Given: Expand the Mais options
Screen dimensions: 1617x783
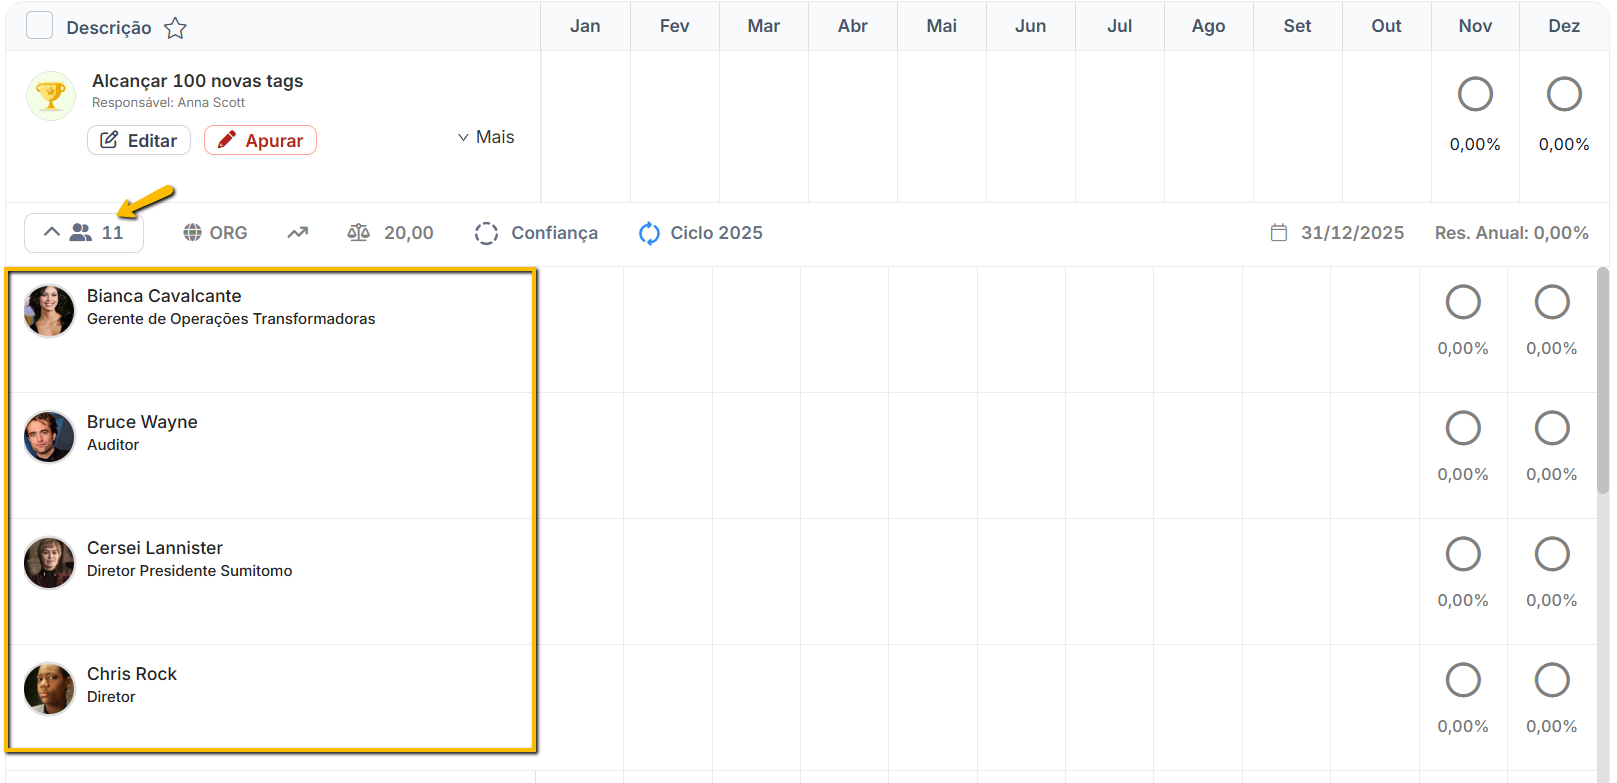Looking at the screenshot, I should tap(486, 138).
